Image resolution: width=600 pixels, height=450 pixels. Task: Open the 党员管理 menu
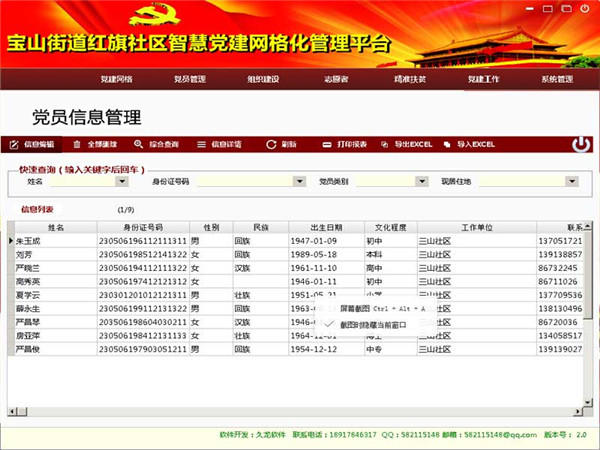[x=190, y=79]
